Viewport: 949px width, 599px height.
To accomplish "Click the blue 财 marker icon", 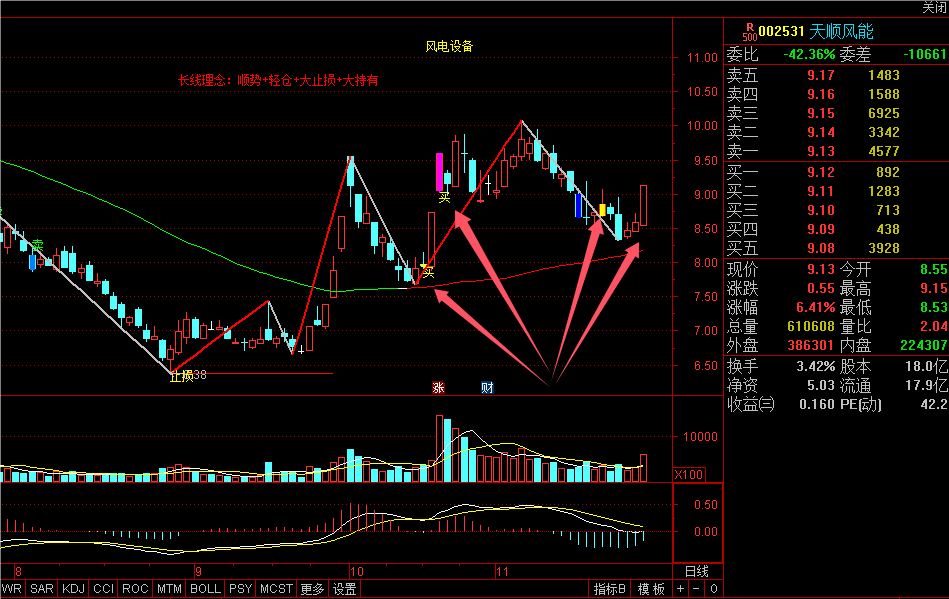I will pyautogui.click(x=487, y=388).
